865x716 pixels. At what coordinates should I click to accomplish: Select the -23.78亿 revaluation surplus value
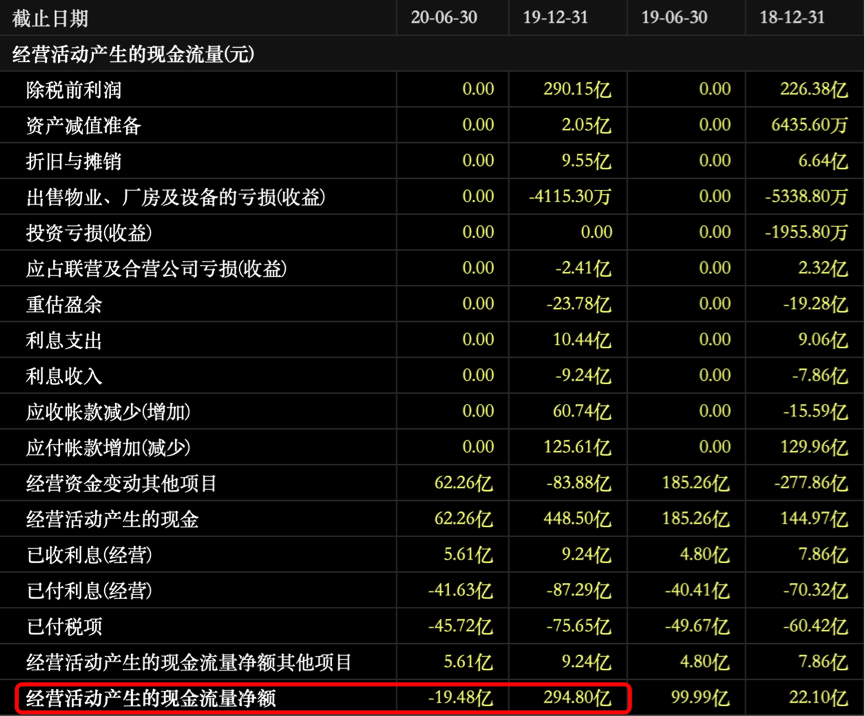click(579, 304)
